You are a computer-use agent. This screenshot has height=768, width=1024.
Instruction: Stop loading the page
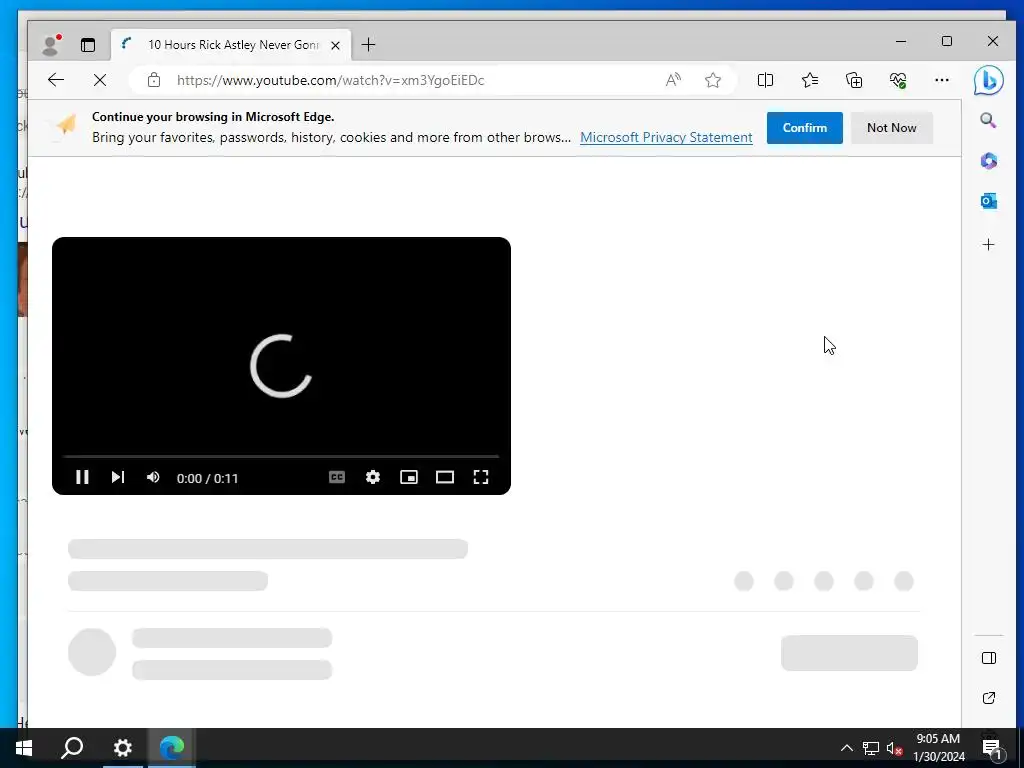pos(100,80)
